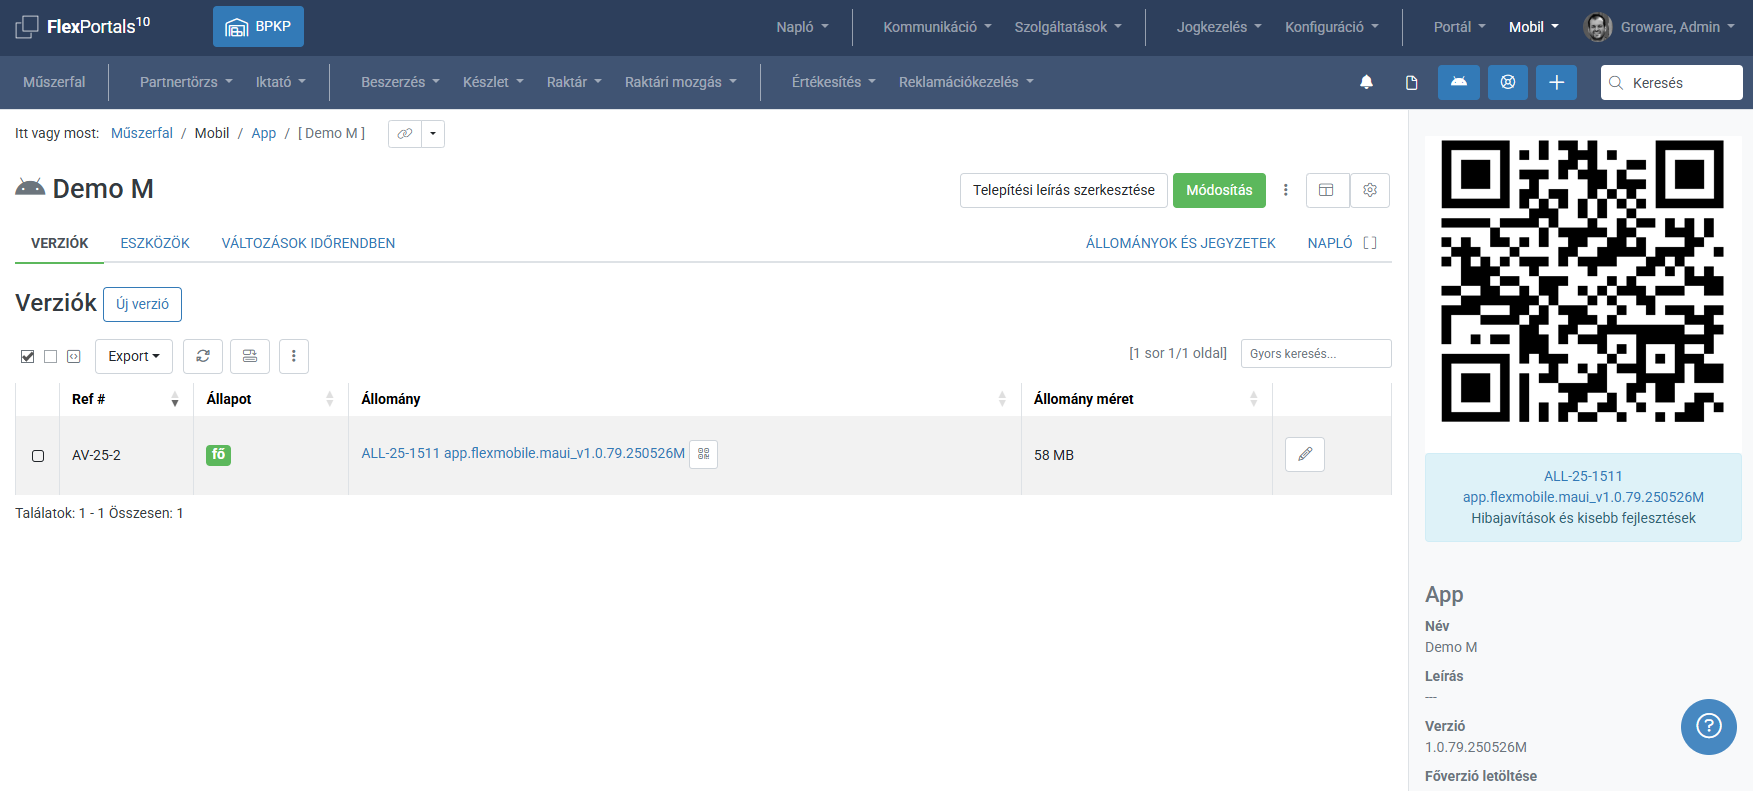The width and height of the screenshot is (1753, 791).
Task: Open the Készlet menu
Action: point(493,82)
